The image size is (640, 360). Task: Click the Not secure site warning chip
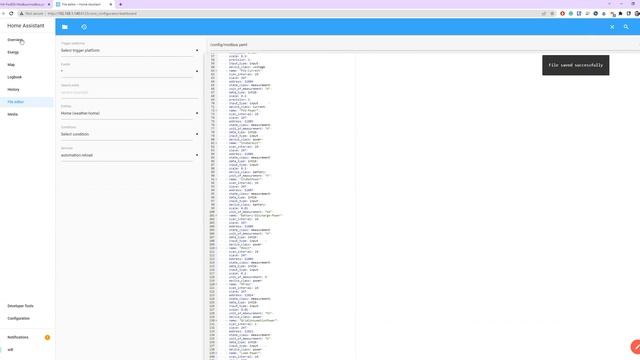click(32, 13)
